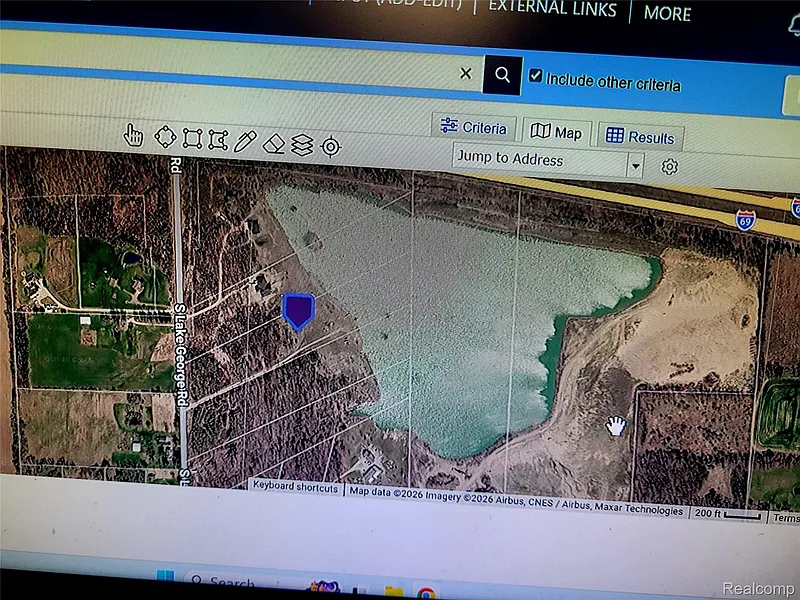The image size is (800, 600).
Task: Click the Map tab
Action: tap(556, 132)
